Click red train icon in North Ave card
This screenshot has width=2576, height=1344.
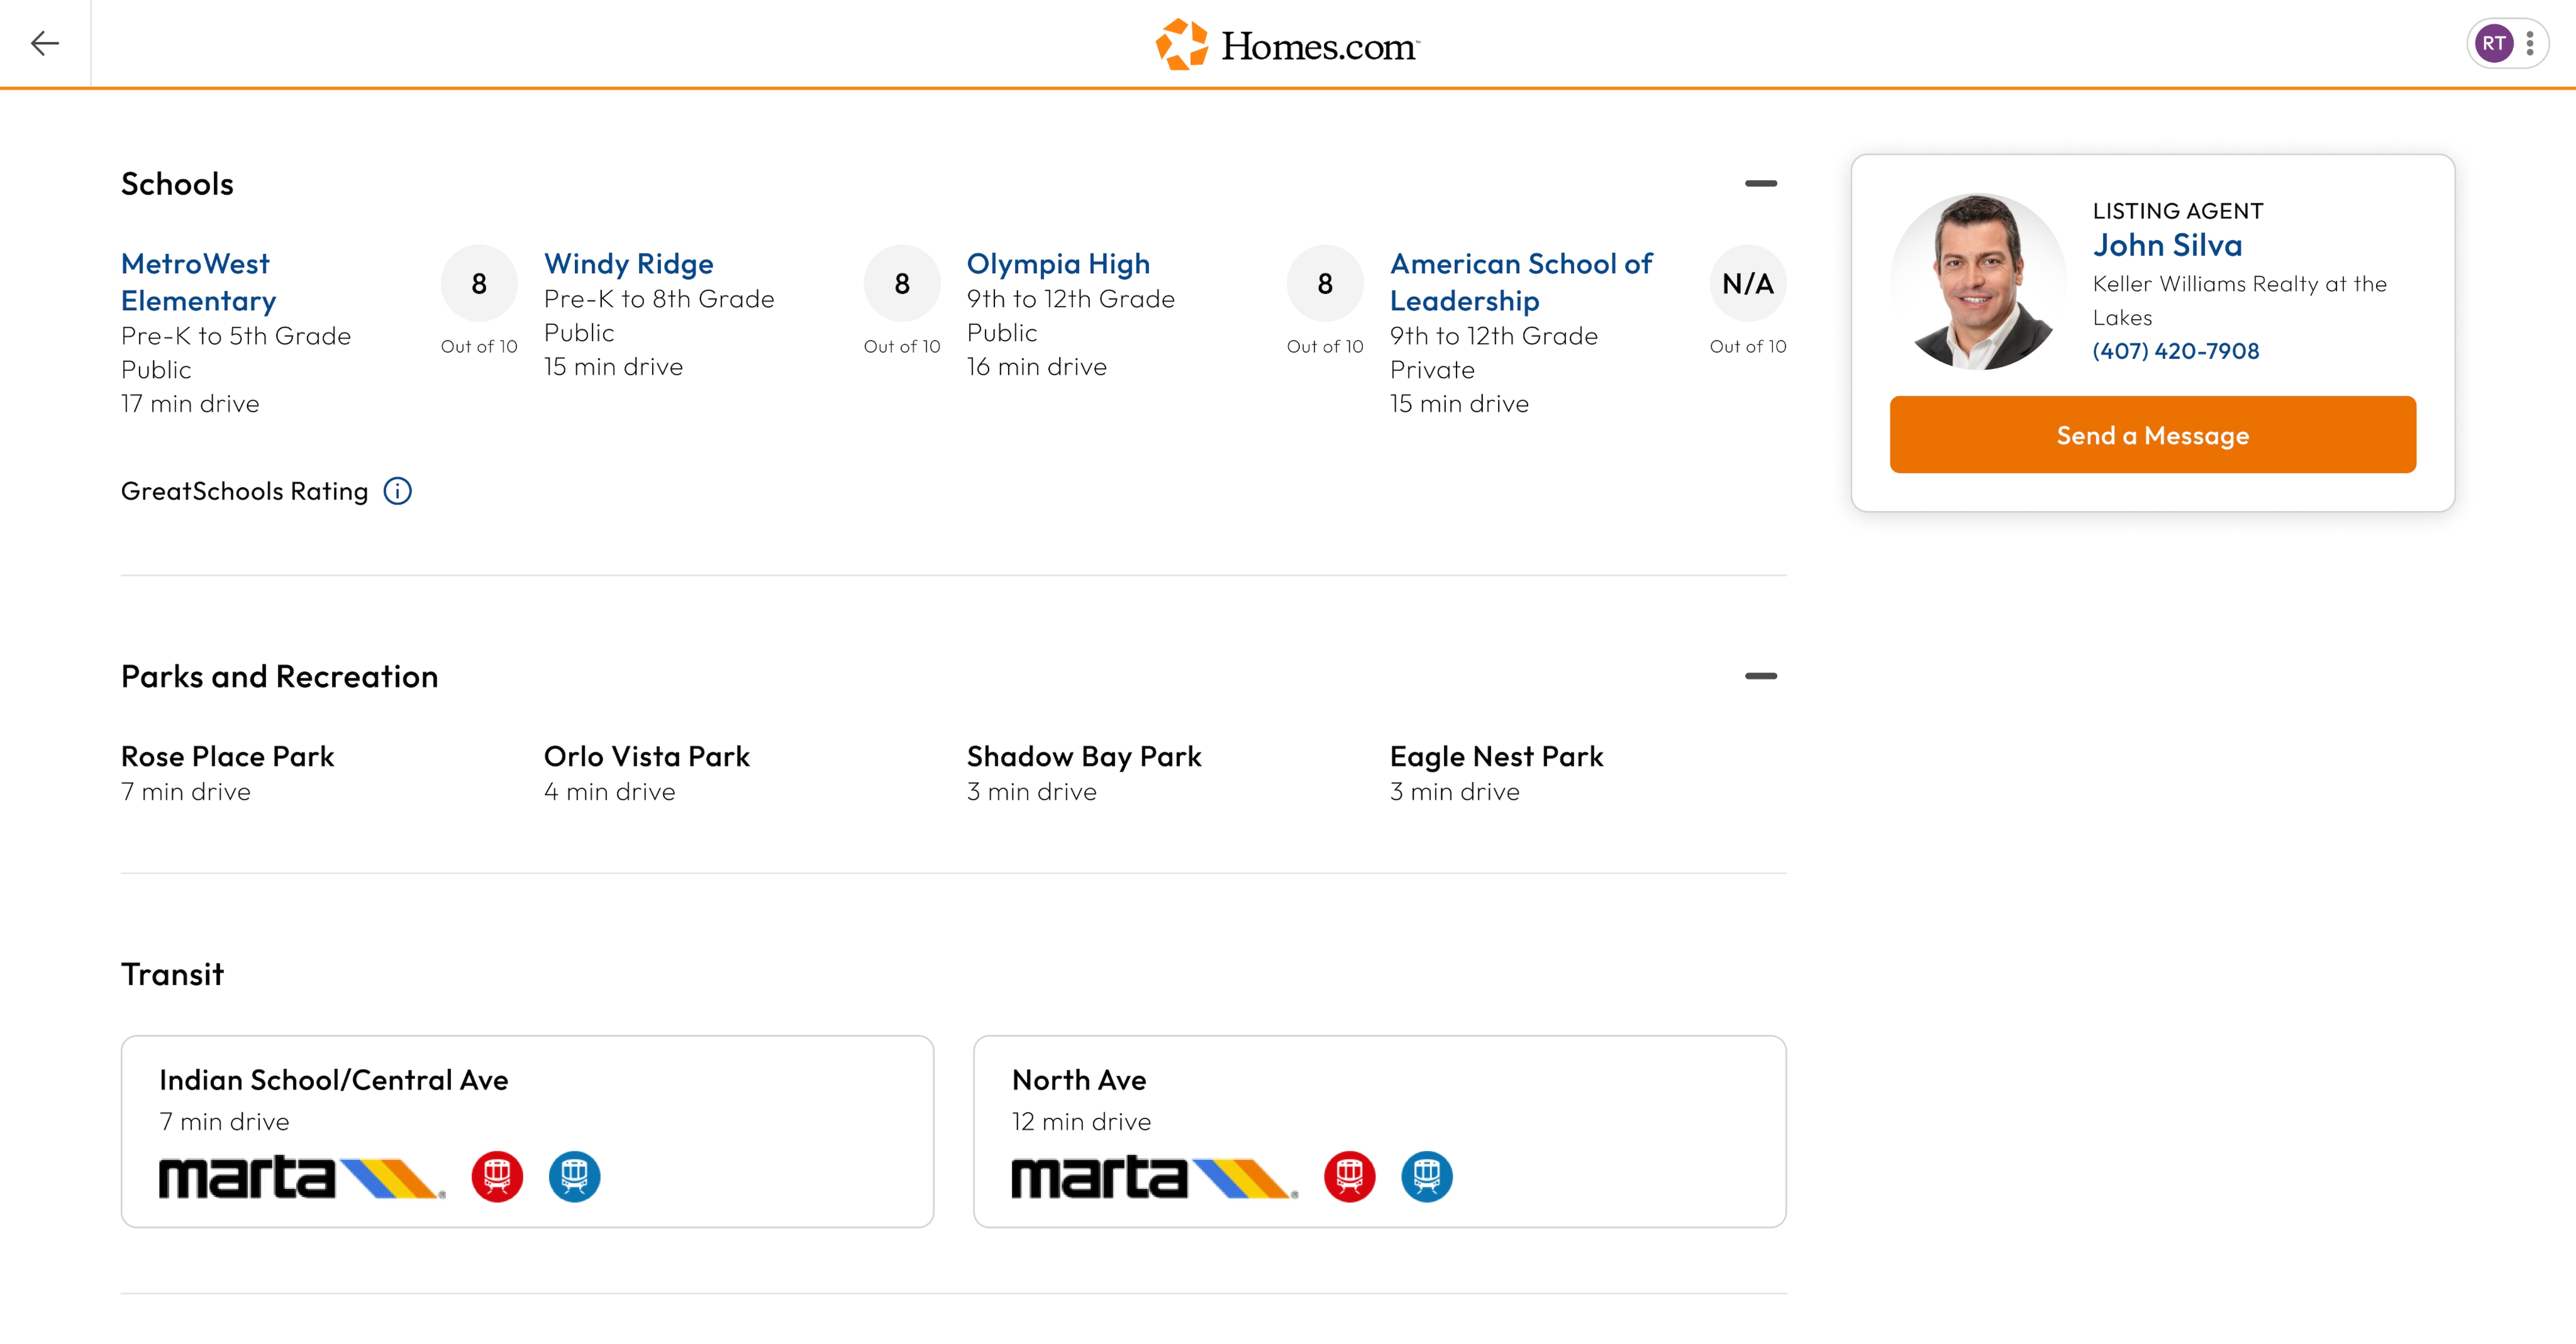[x=1349, y=1176]
